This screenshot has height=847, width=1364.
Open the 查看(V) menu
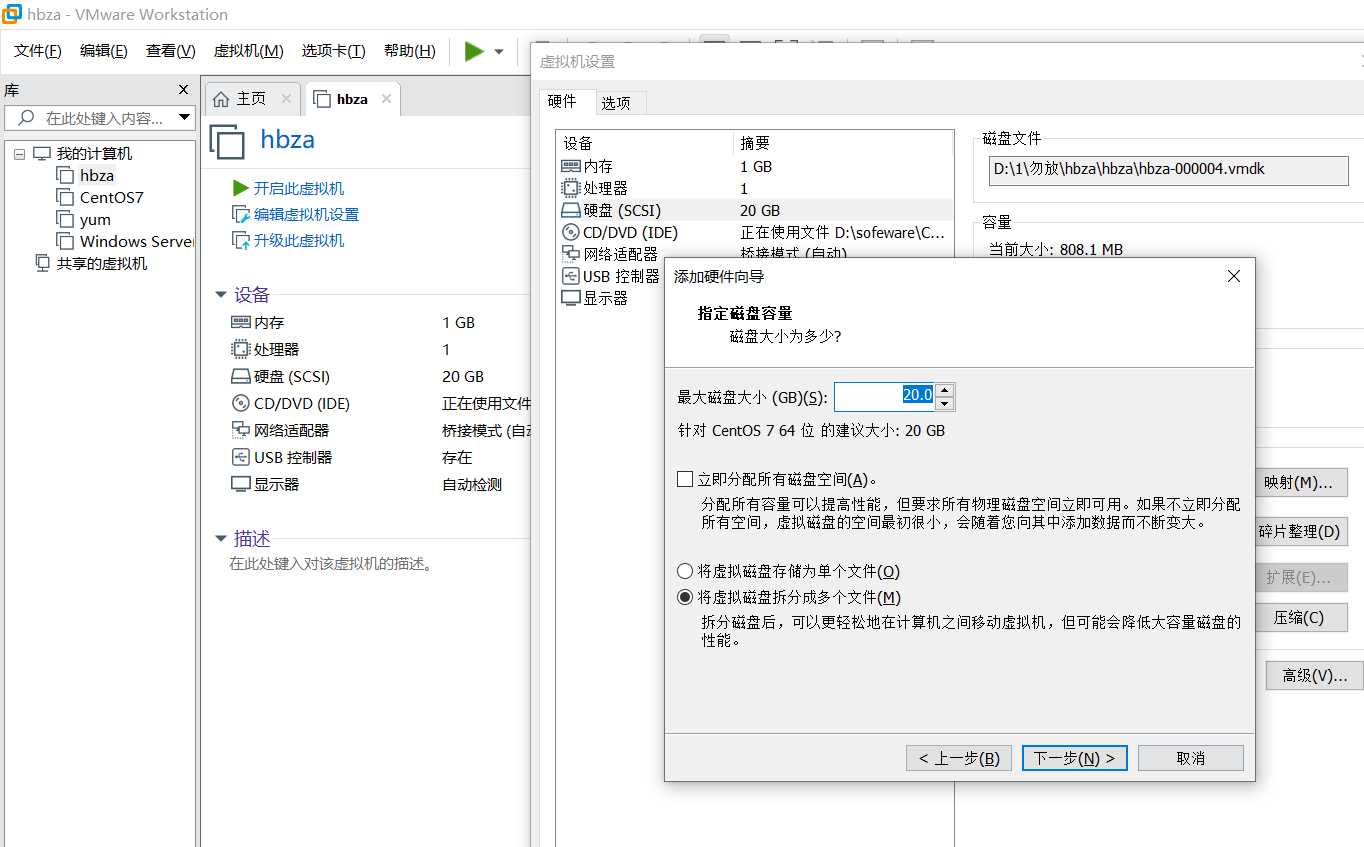170,51
